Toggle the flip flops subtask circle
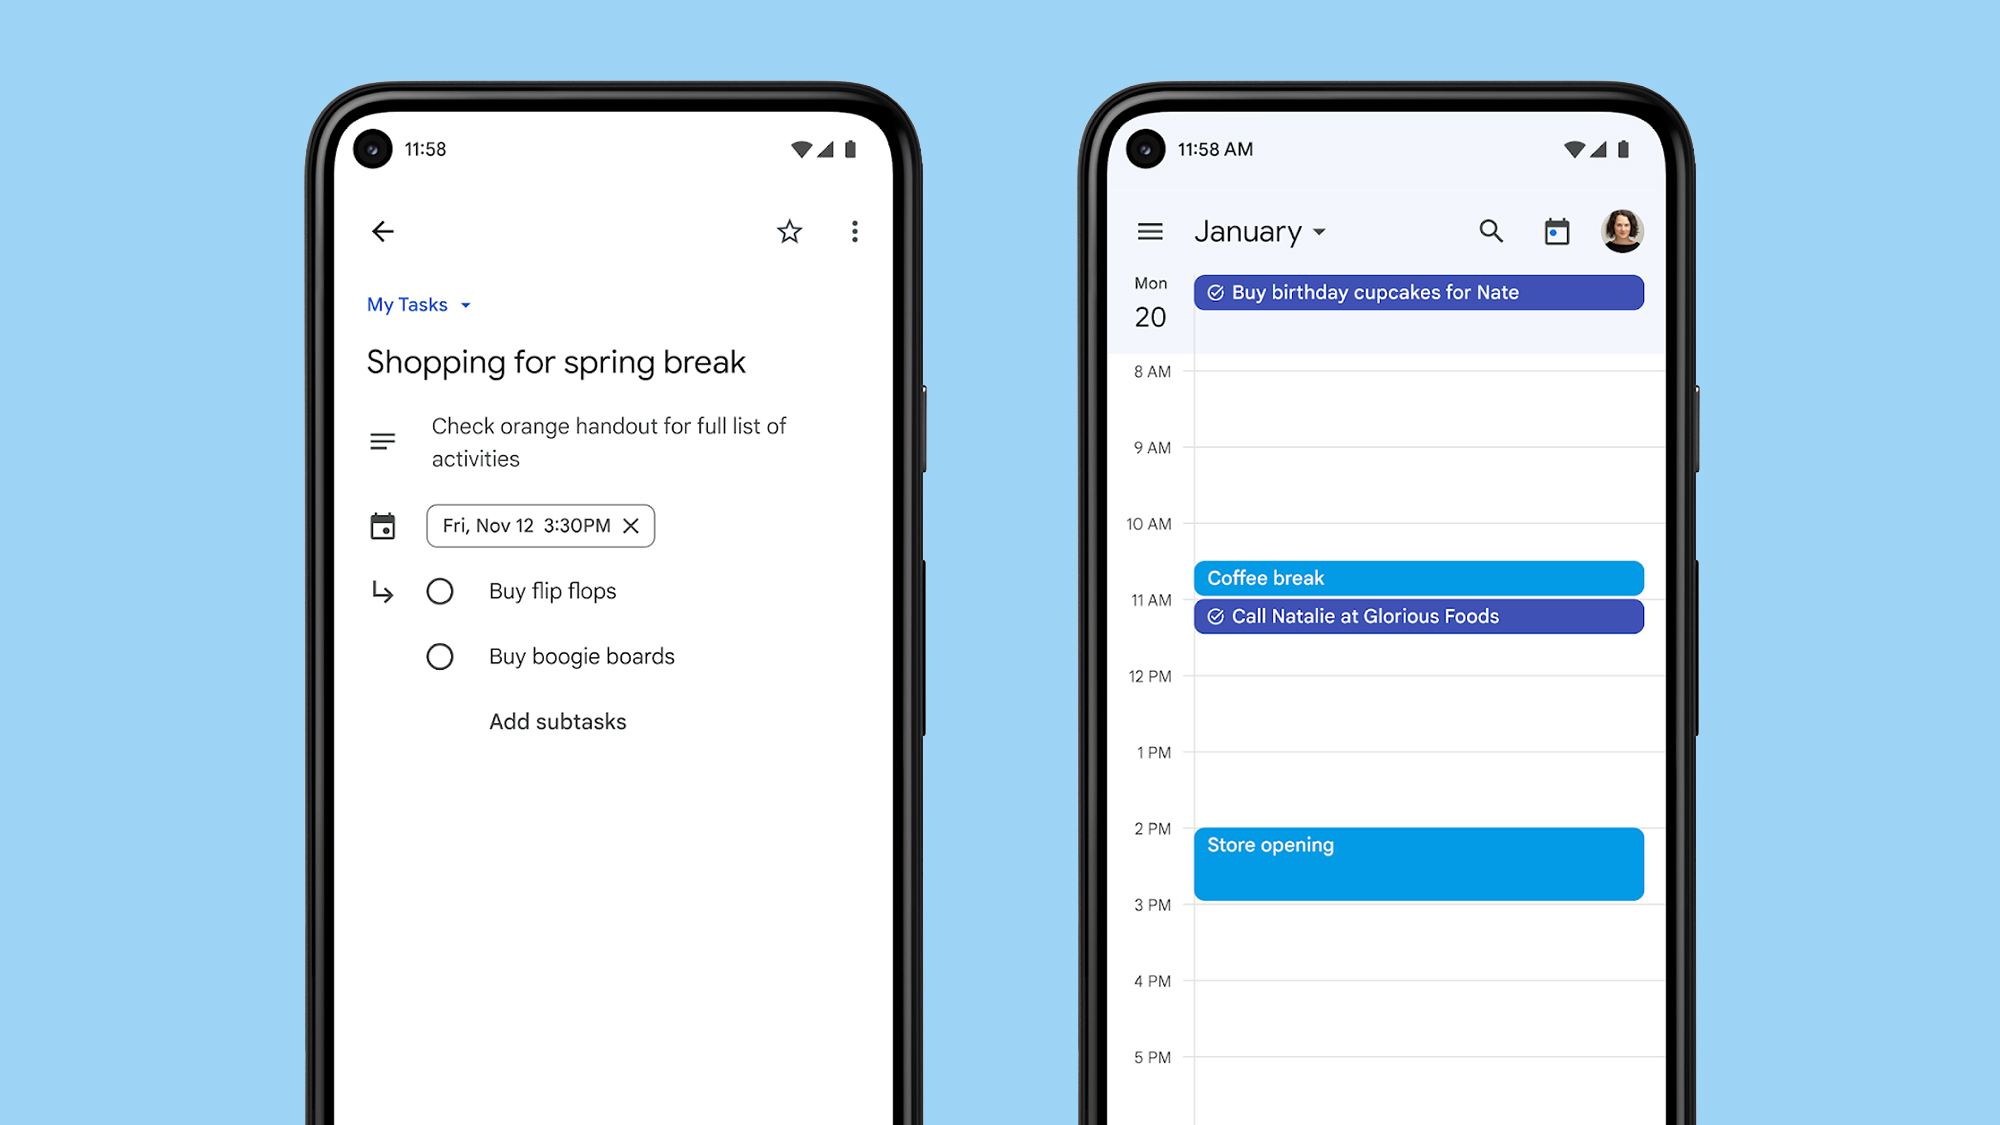The image size is (2000, 1125). coord(440,591)
